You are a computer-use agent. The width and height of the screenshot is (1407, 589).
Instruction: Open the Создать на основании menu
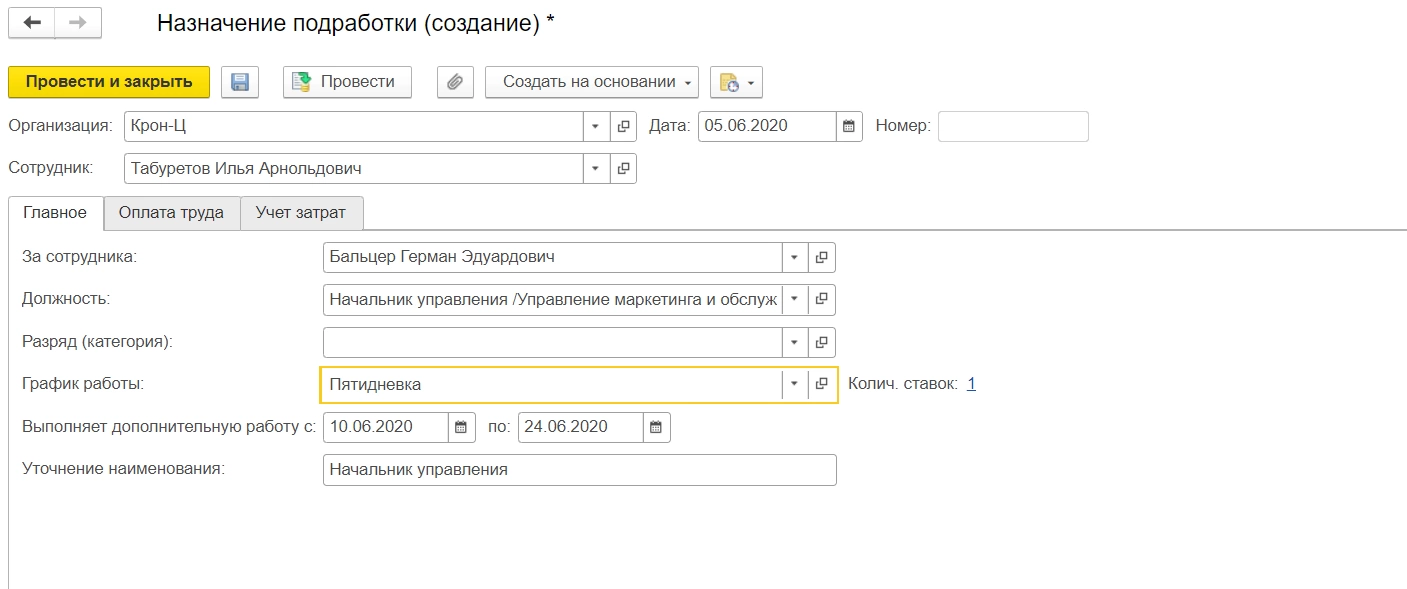click(x=591, y=82)
